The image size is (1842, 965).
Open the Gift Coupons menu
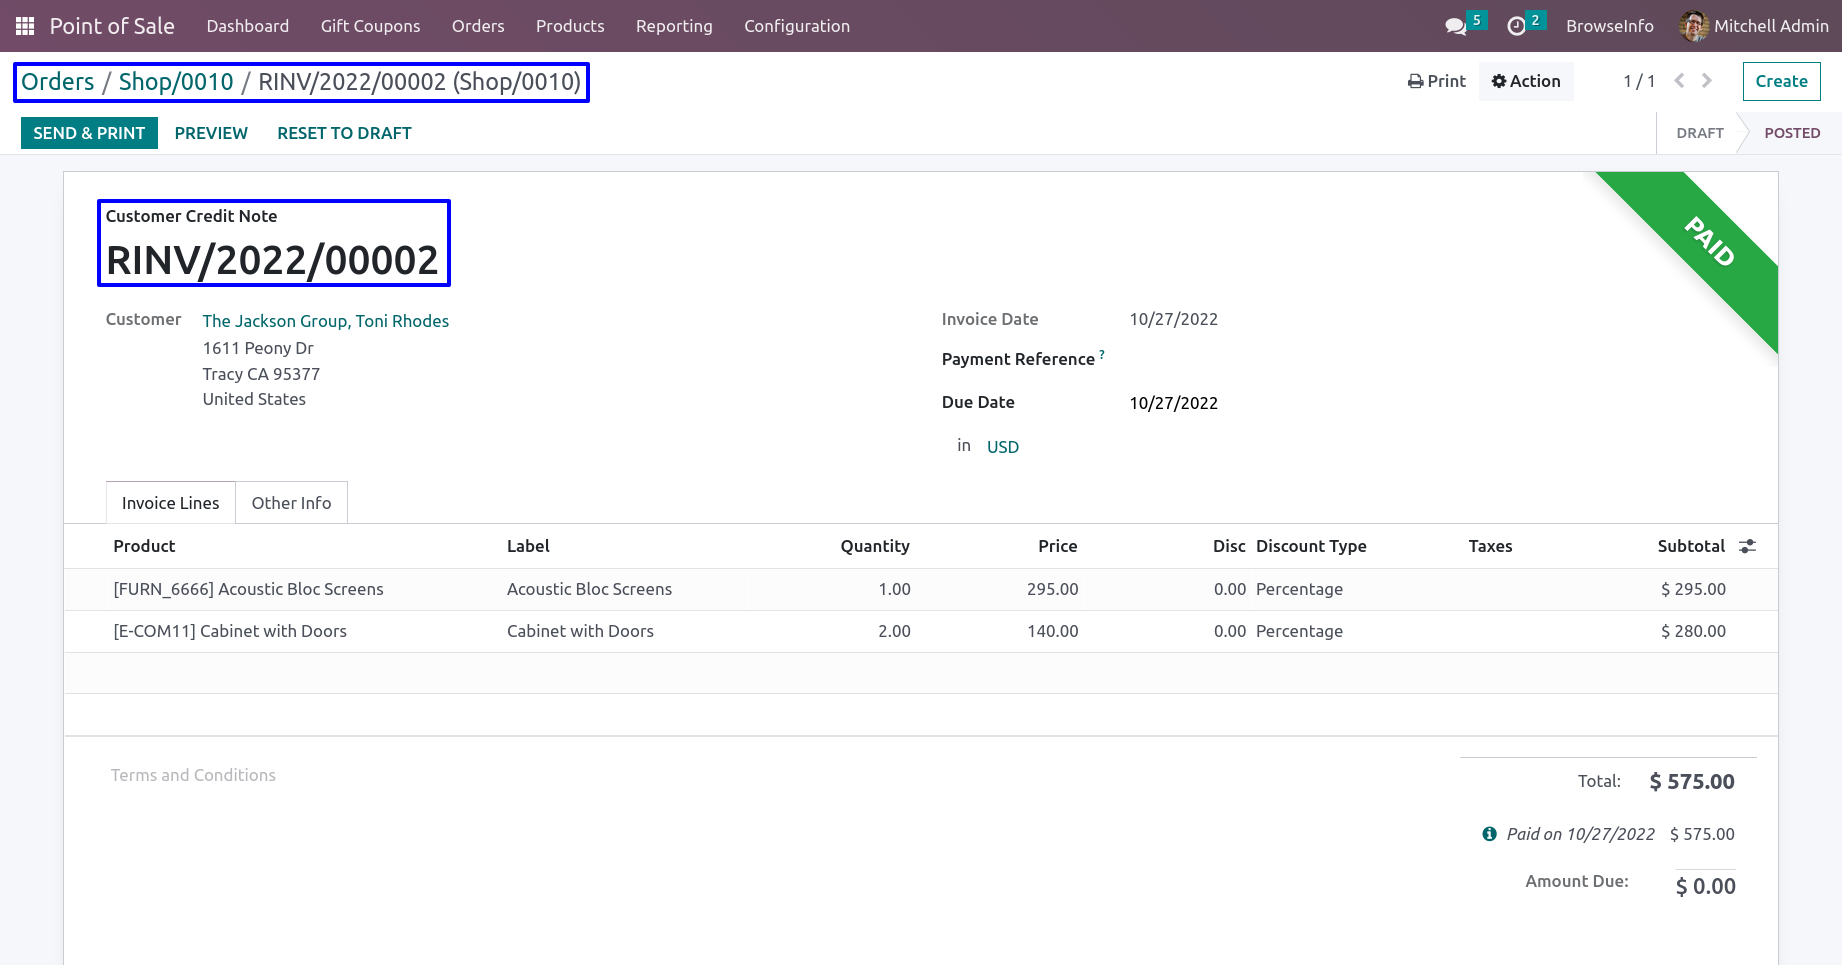click(x=370, y=26)
